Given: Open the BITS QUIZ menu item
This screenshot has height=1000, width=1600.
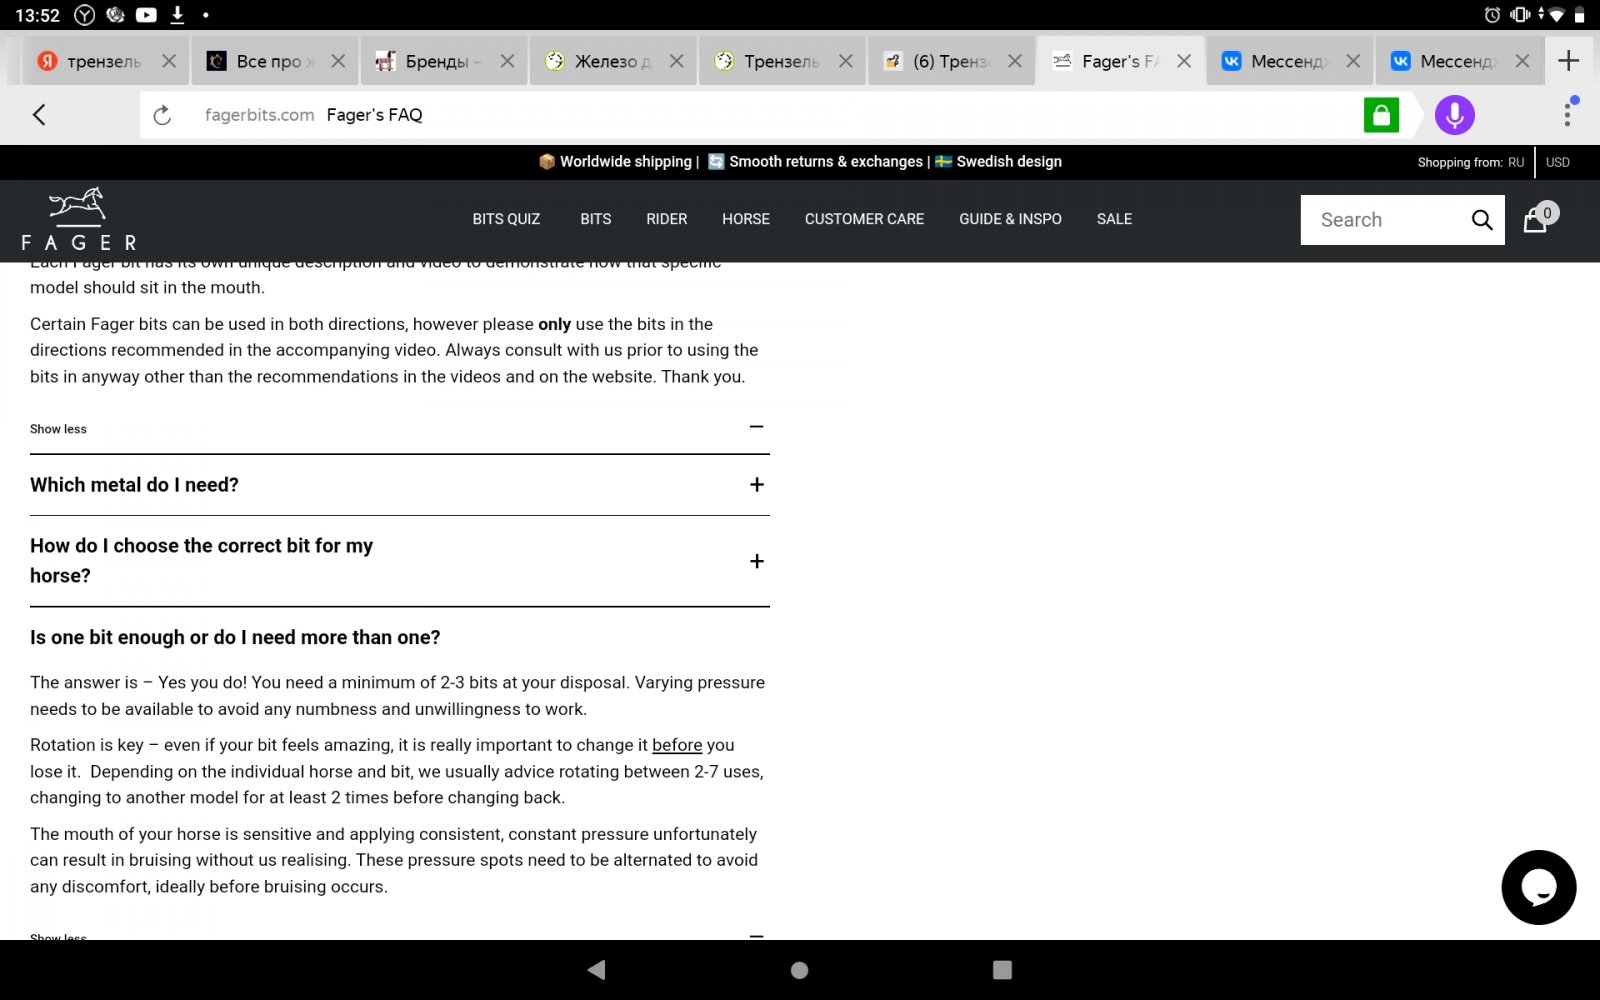Looking at the screenshot, I should pos(506,219).
